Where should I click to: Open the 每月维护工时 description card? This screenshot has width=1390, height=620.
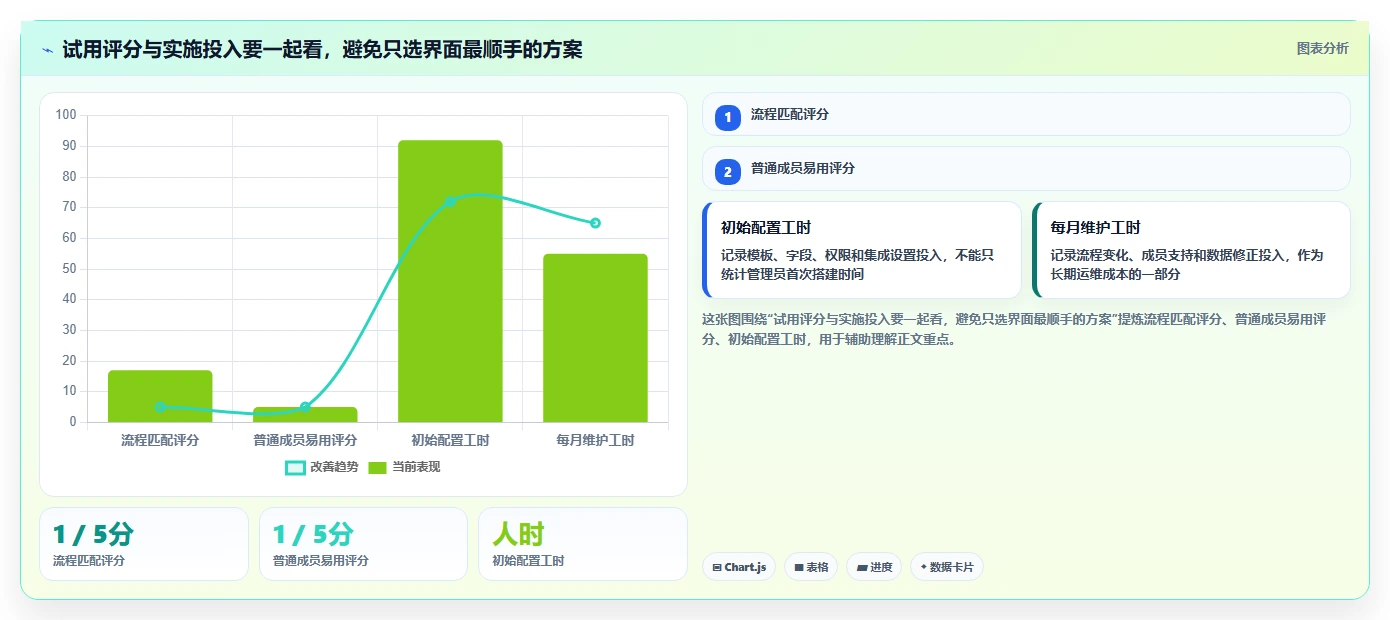1191,250
